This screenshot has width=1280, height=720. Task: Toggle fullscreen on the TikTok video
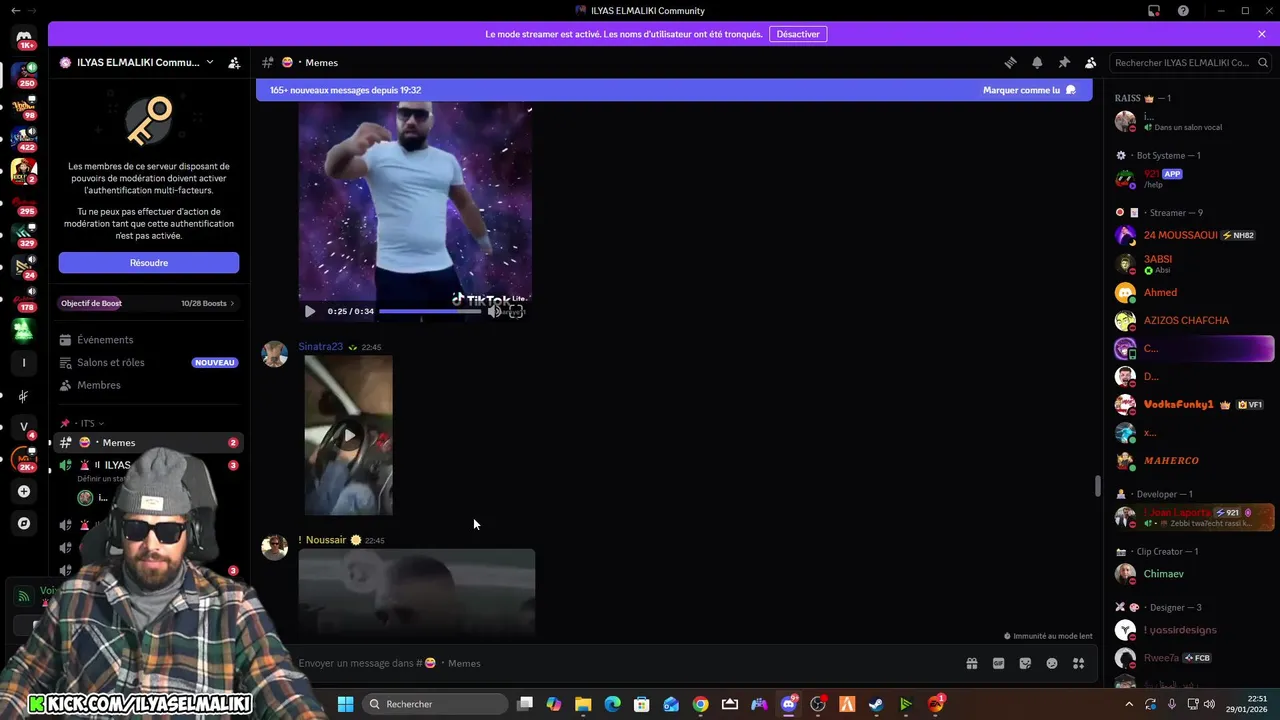(x=516, y=311)
